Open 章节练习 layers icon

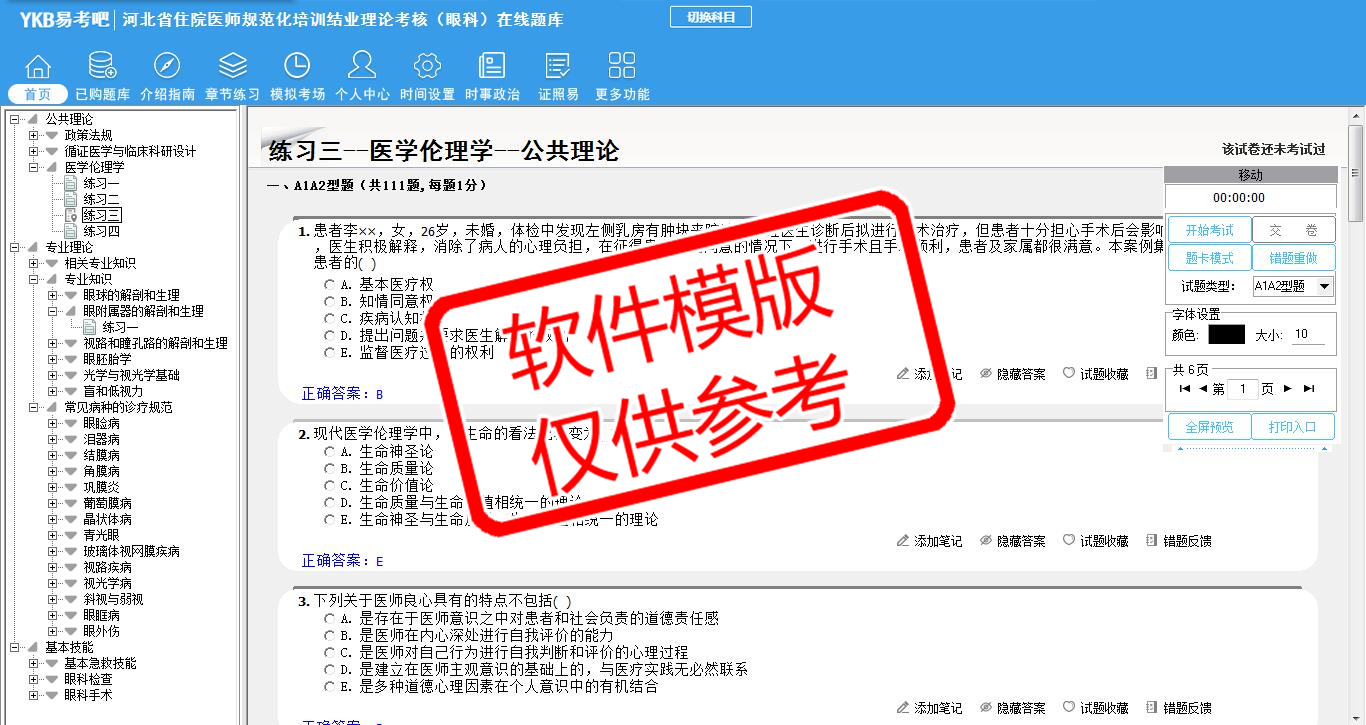(x=232, y=67)
